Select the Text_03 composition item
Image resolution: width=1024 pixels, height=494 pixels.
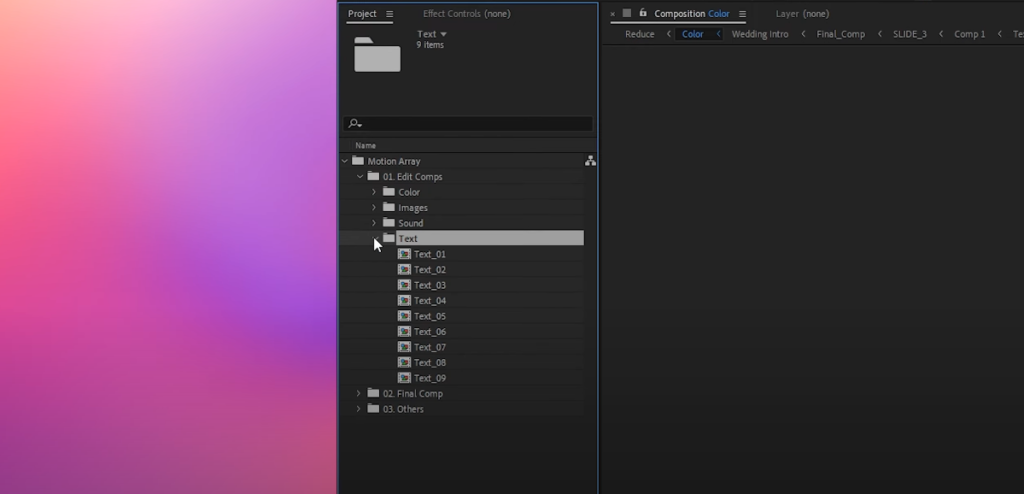pos(430,285)
